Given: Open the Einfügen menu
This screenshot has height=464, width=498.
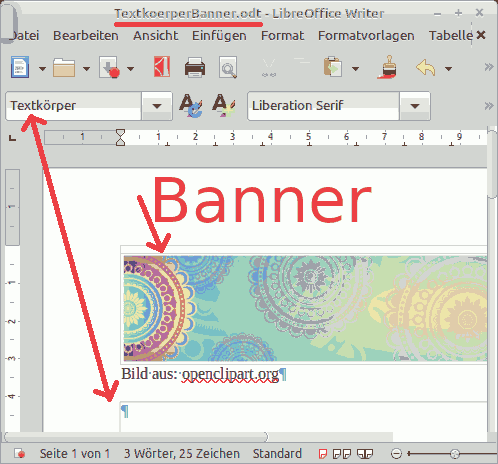Looking at the screenshot, I should point(219,35).
